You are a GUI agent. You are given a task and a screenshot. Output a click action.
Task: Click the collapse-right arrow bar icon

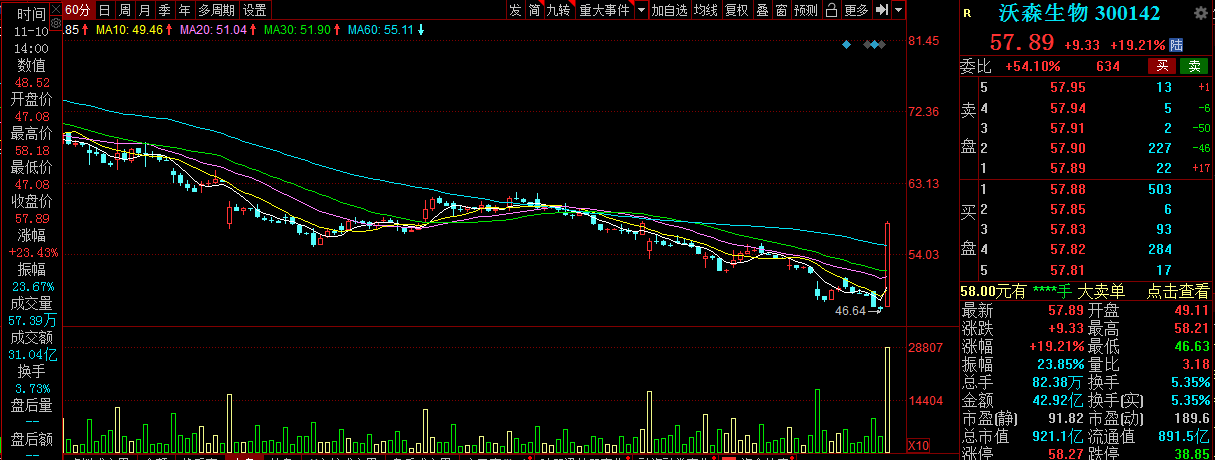coord(881,10)
